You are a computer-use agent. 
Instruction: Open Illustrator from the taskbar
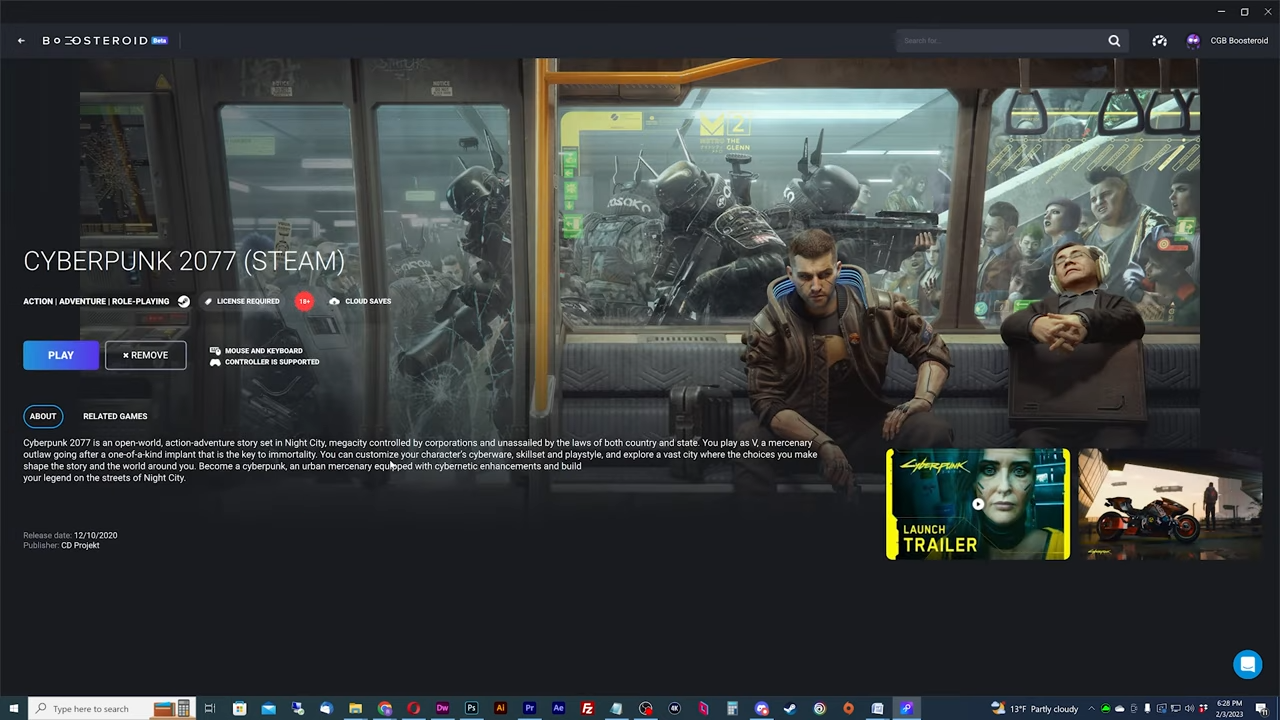click(500, 709)
